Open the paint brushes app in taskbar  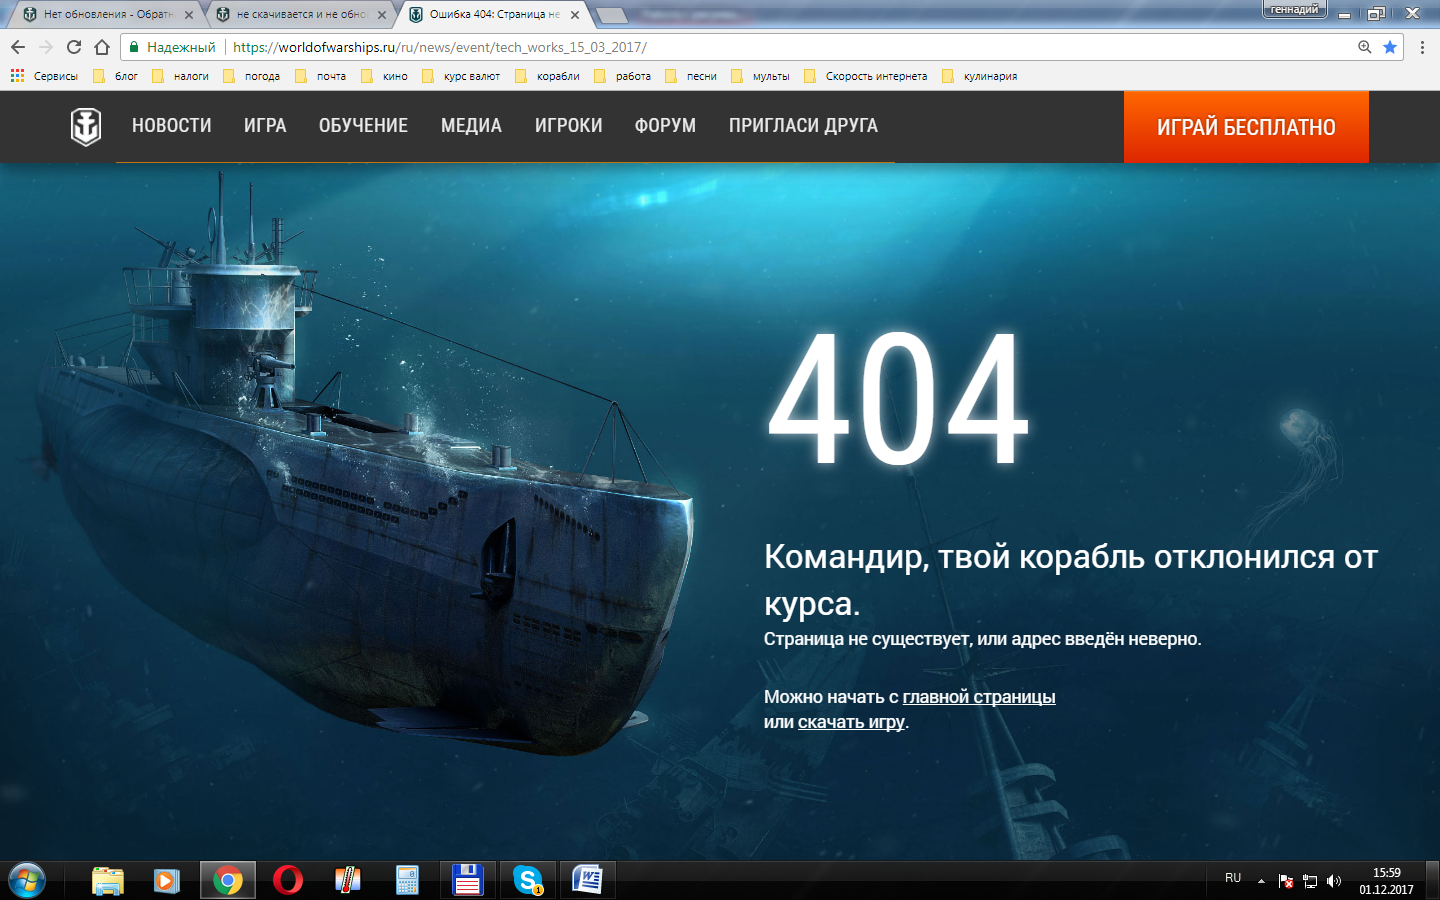[347, 881]
